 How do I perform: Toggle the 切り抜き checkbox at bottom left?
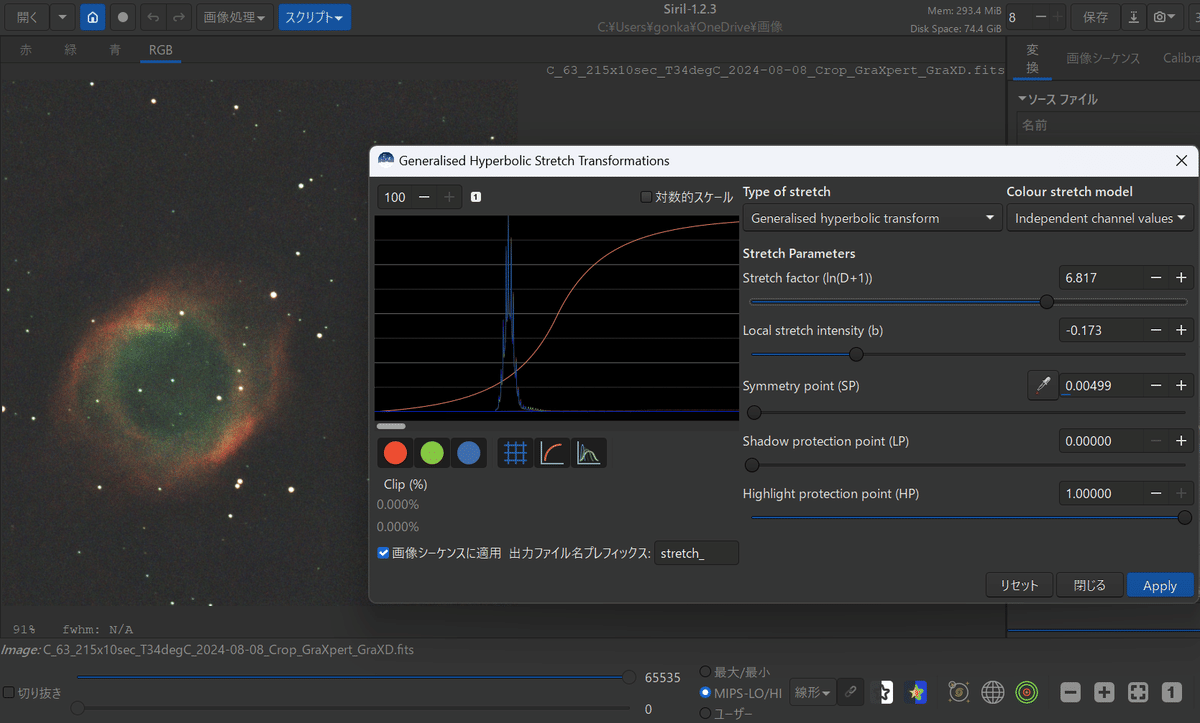point(9,692)
